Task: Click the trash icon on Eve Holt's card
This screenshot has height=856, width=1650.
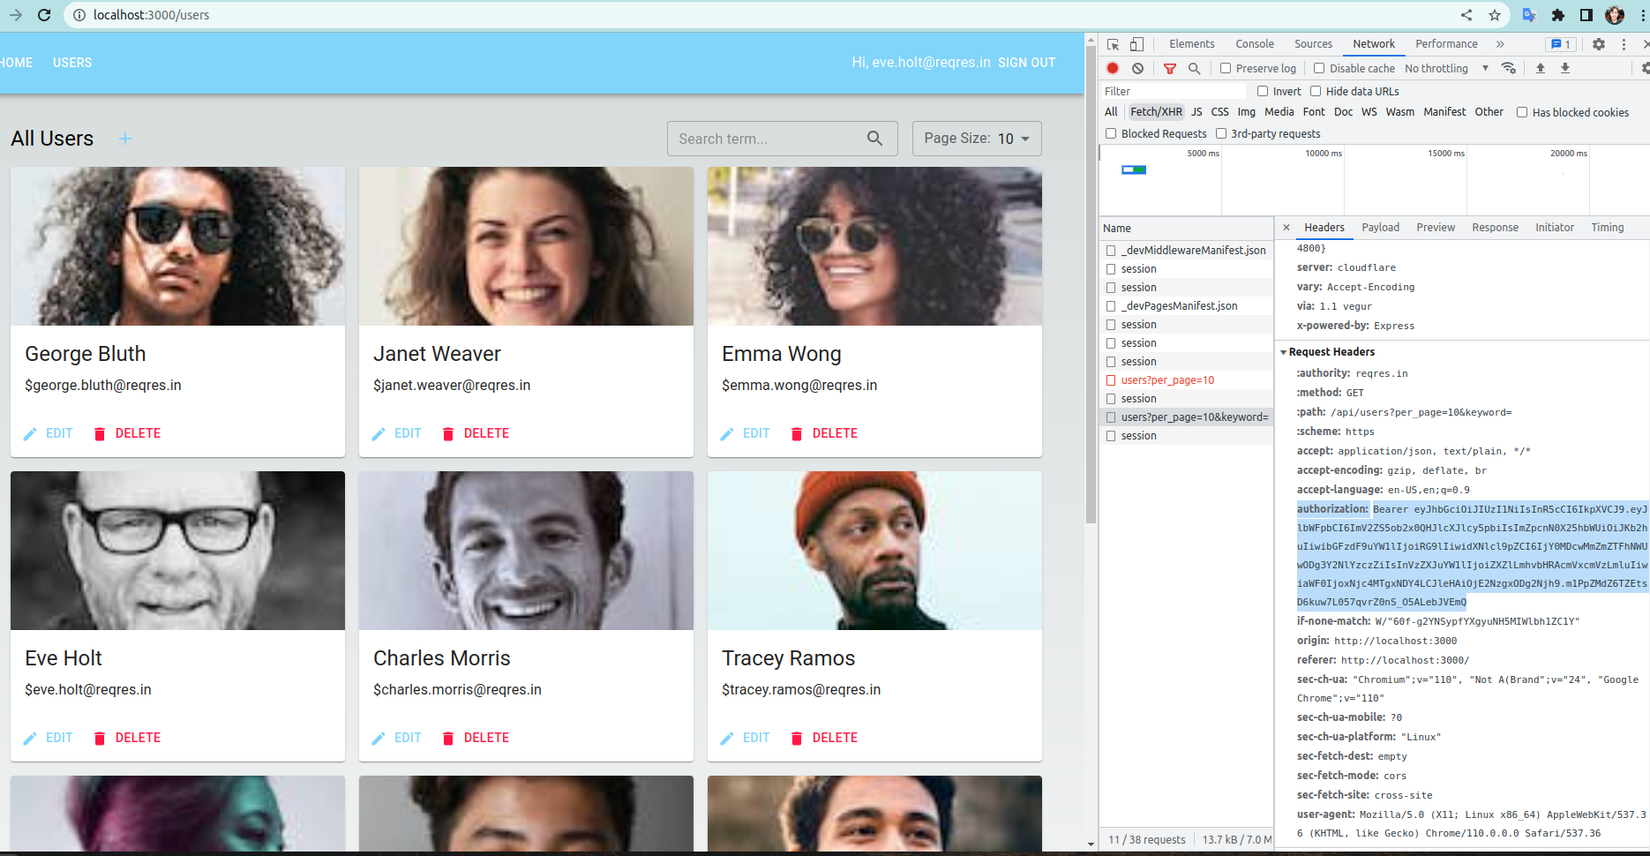Action: (x=99, y=738)
